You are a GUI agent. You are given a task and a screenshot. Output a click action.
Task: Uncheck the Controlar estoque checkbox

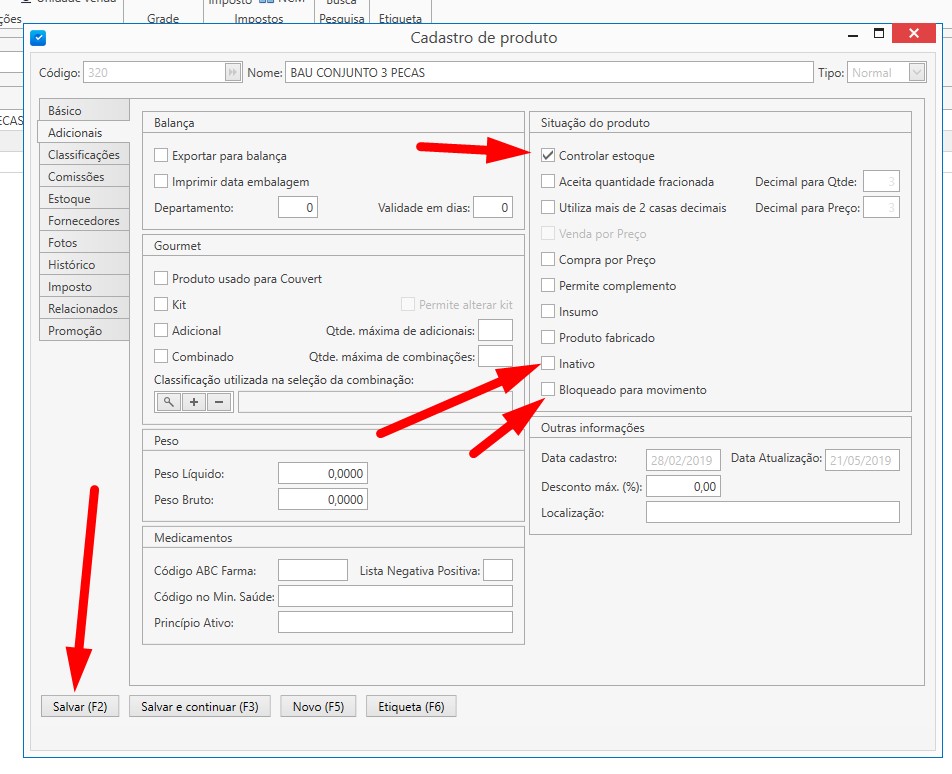[x=548, y=156]
